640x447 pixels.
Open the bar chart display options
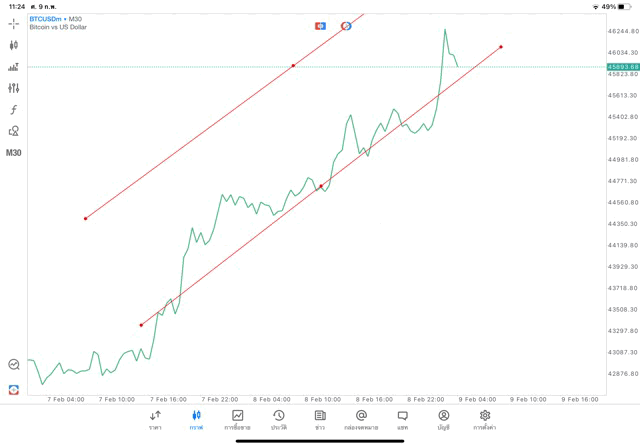pos(14,67)
